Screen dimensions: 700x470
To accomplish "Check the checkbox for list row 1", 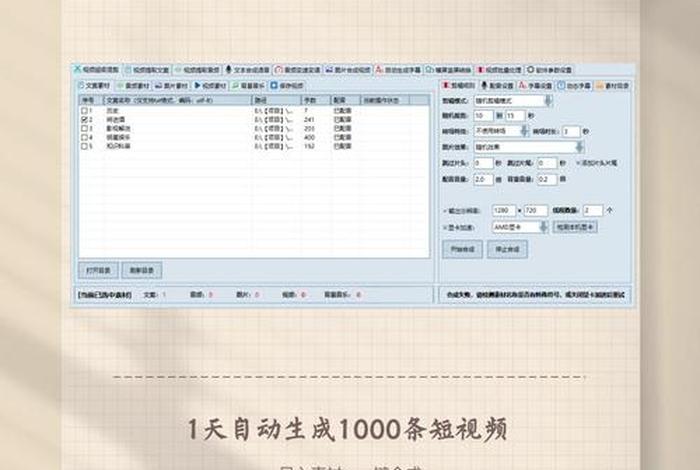I will click(x=84, y=110).
